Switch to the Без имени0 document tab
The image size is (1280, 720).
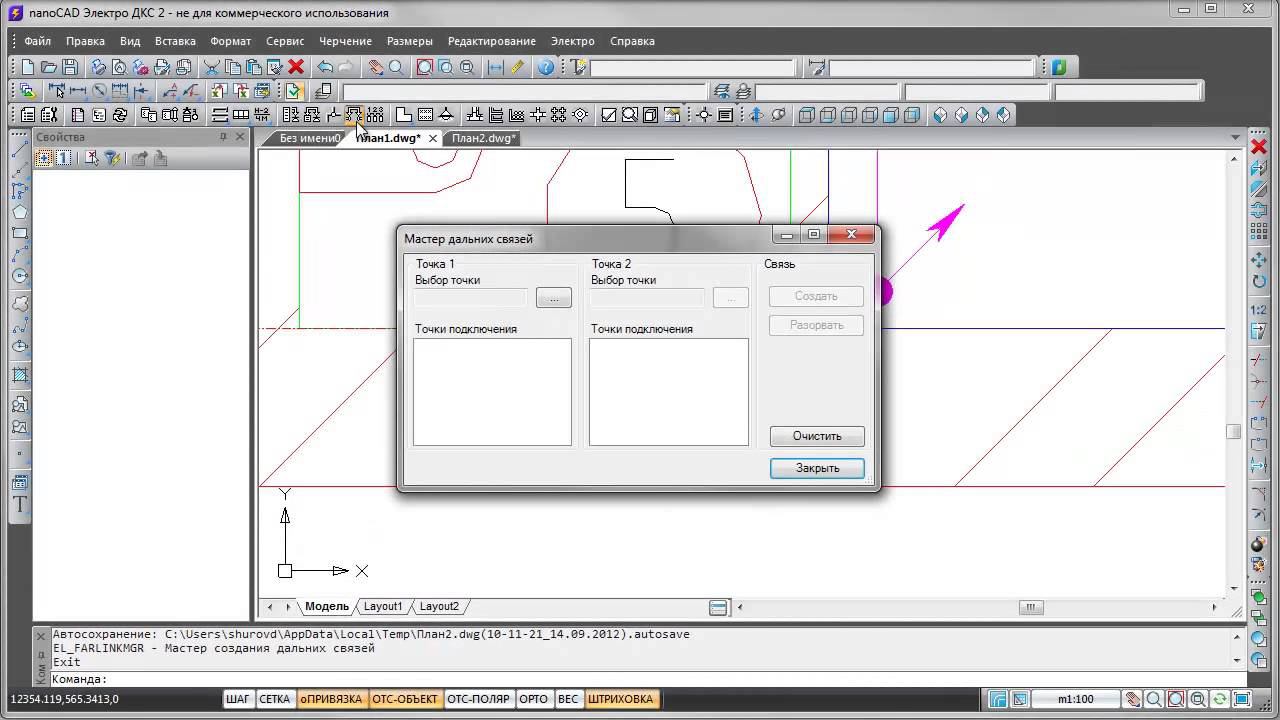[309, 138]
